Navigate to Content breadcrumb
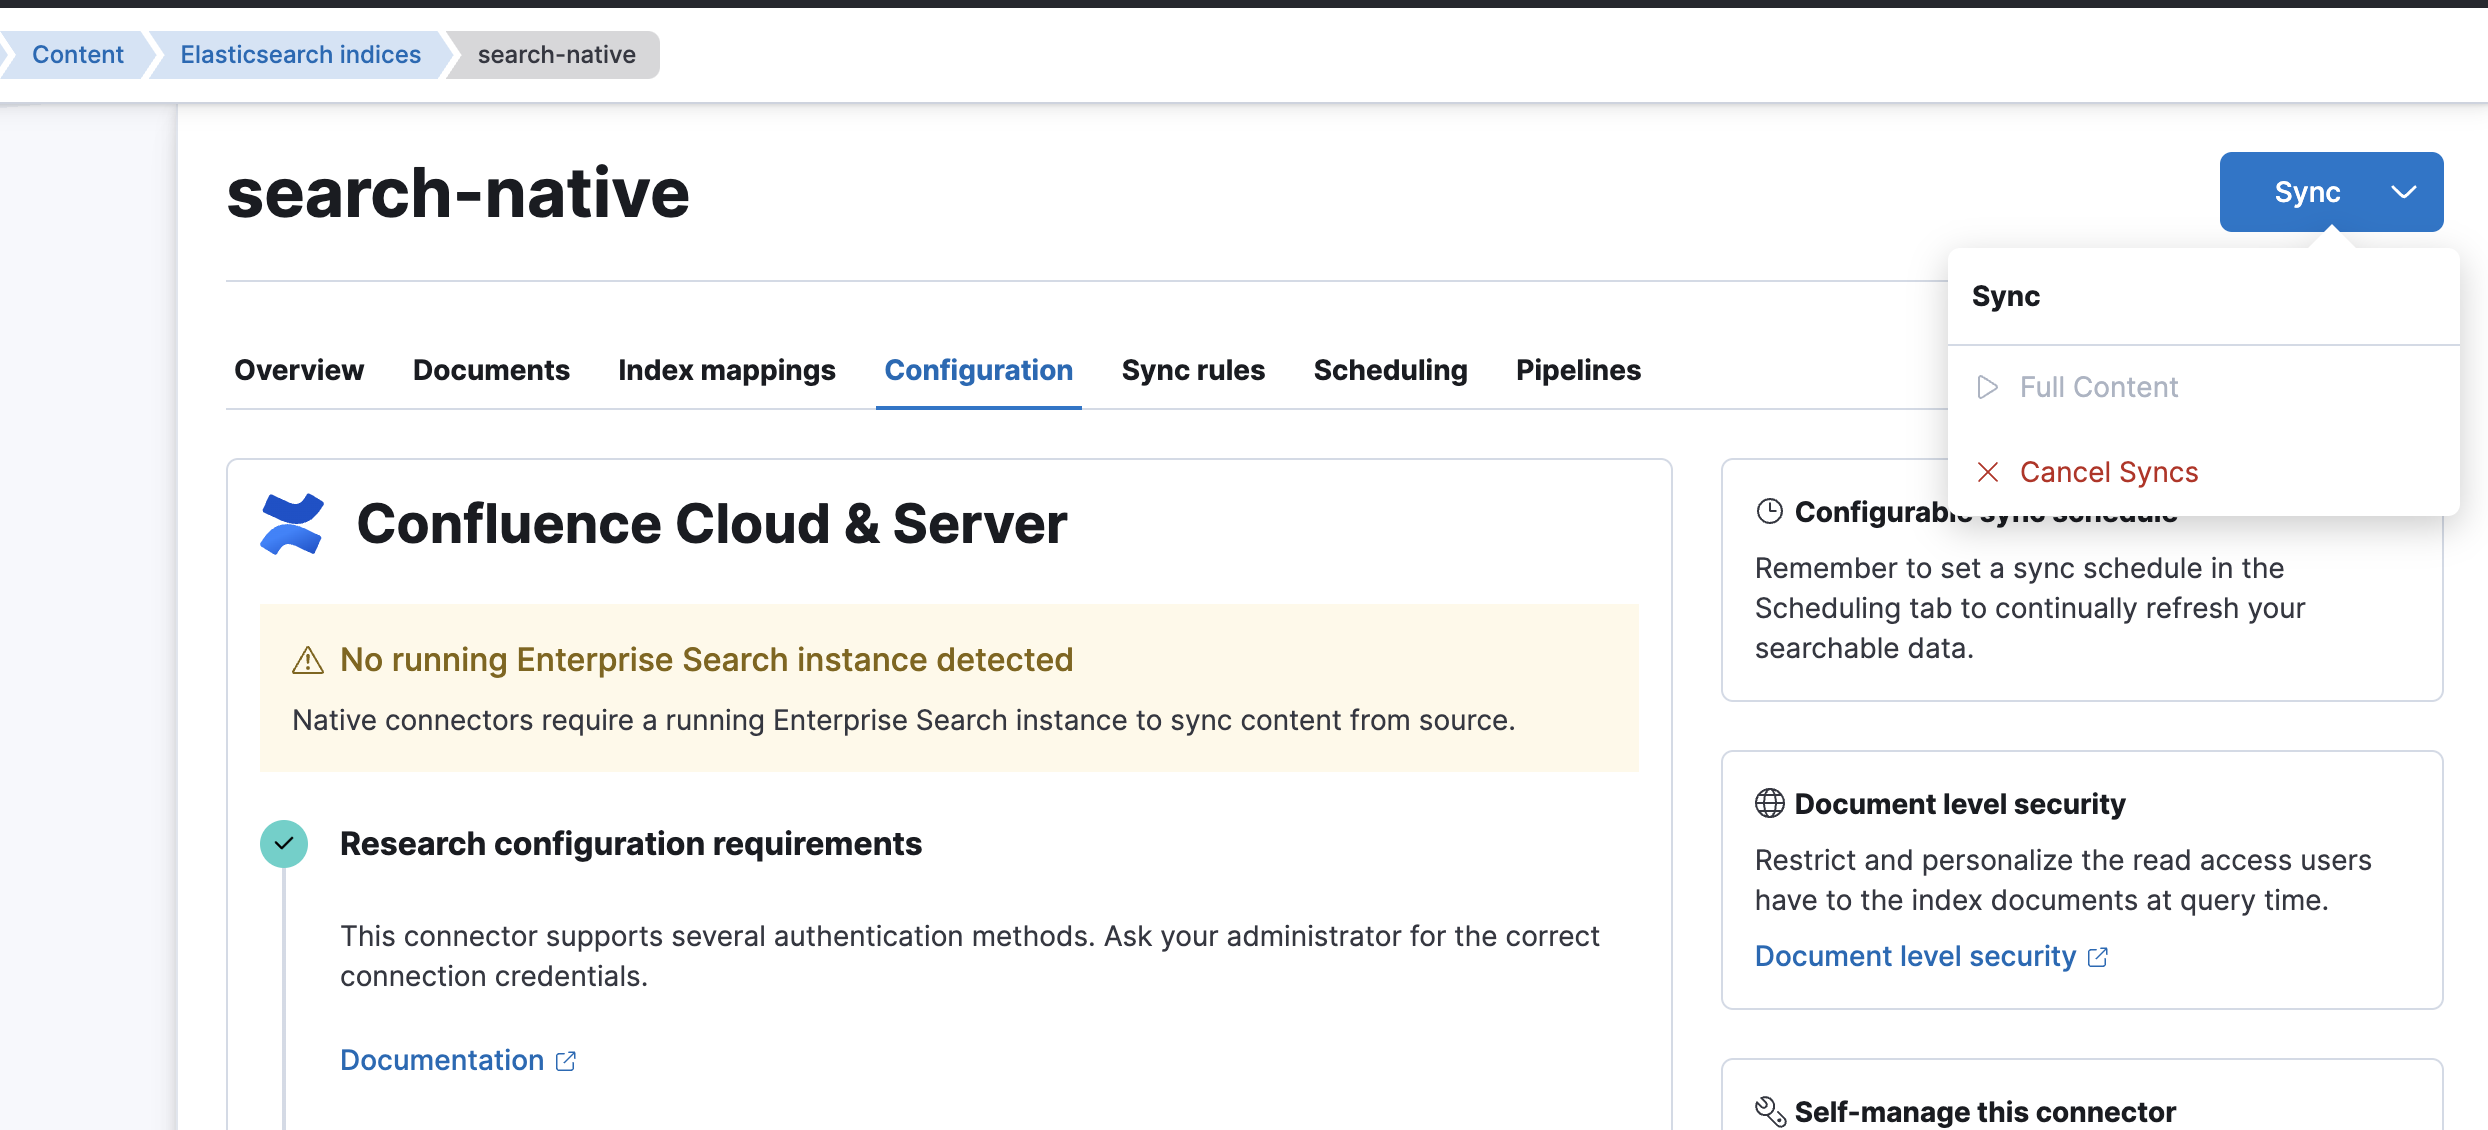2488x1130 pixels. (78, 55)
